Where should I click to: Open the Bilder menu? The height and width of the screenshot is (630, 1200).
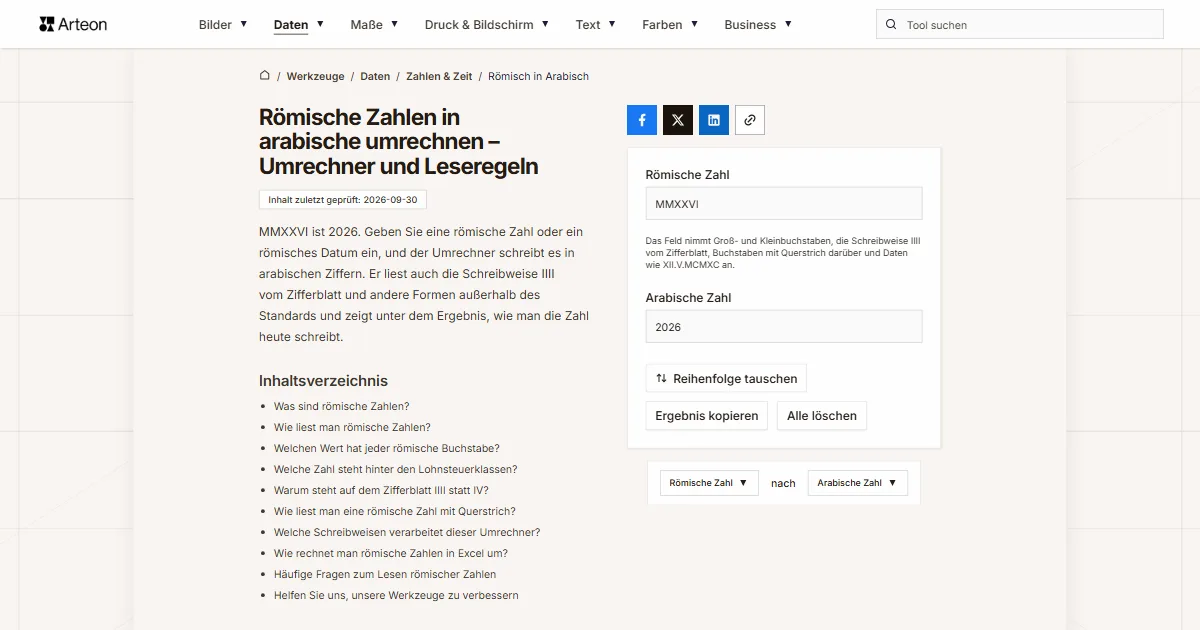pos(223,25)
